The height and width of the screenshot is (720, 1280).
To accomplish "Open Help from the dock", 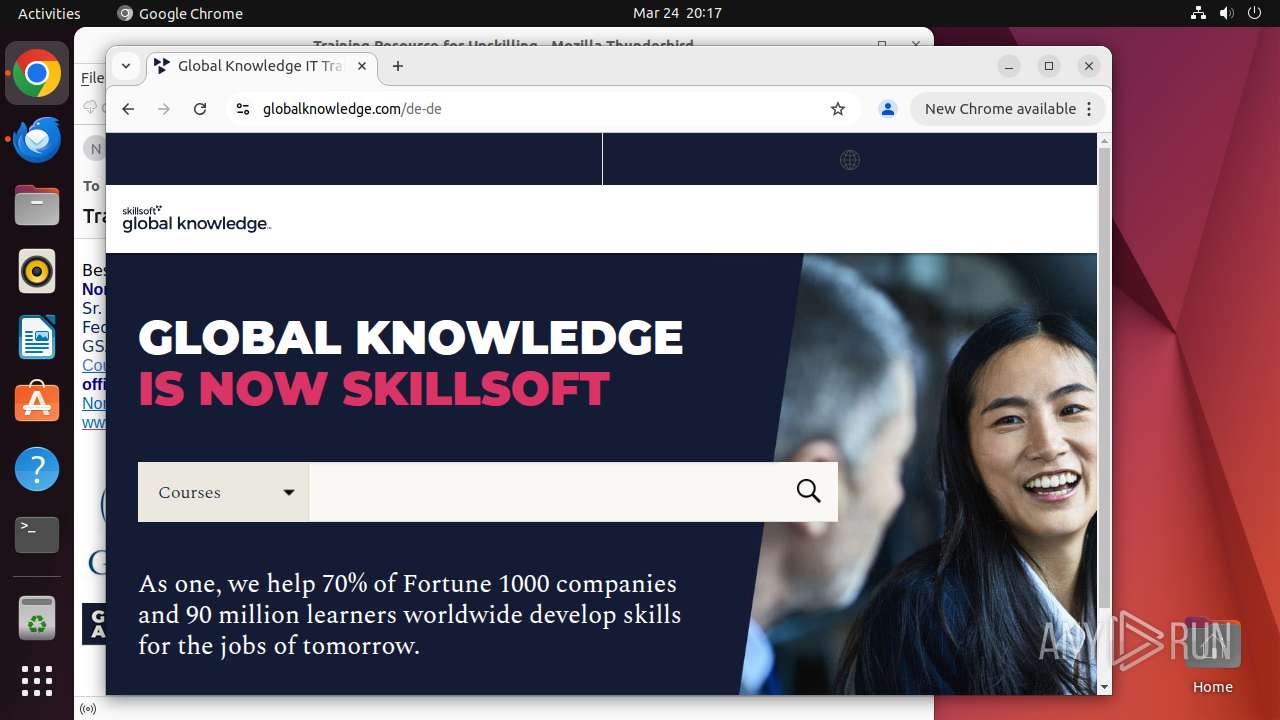I will coord(37,469).
